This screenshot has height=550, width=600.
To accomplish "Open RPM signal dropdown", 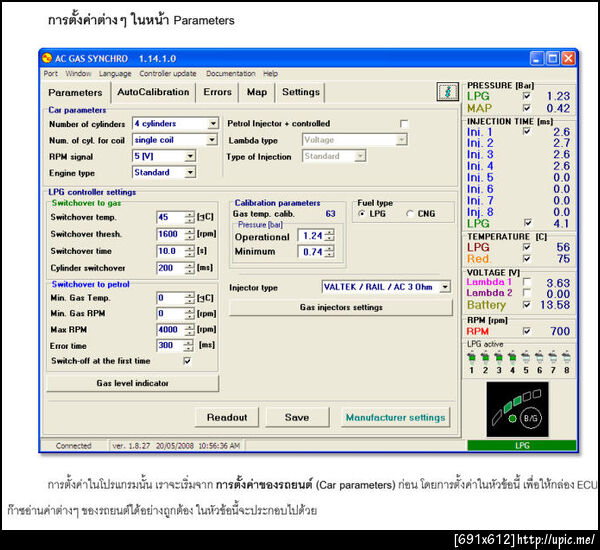I will [x=190, y=156].
